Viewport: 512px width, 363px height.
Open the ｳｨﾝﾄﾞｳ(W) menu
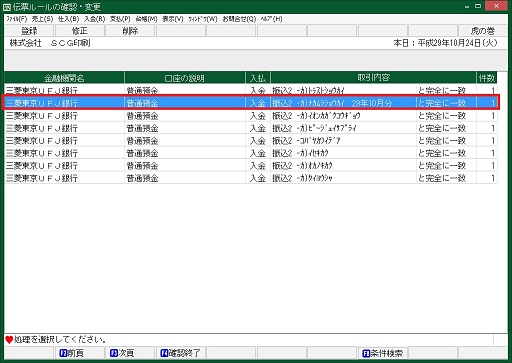[203, 19]
